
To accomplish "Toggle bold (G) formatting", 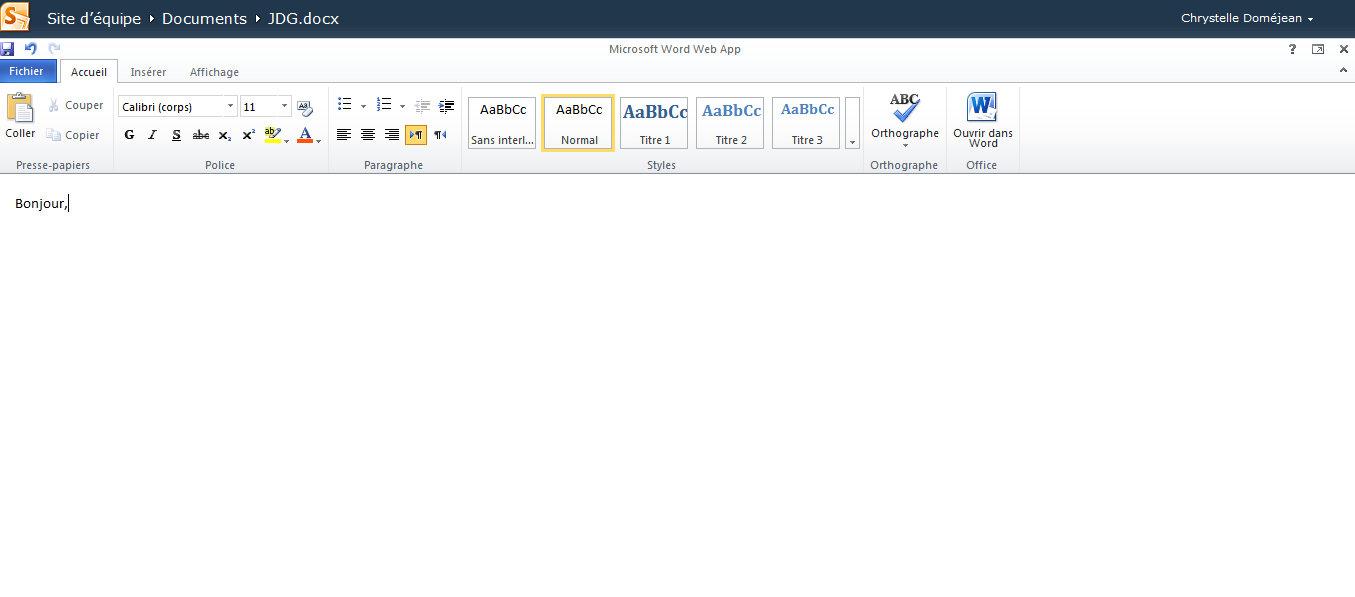I will tap(129, 135).
